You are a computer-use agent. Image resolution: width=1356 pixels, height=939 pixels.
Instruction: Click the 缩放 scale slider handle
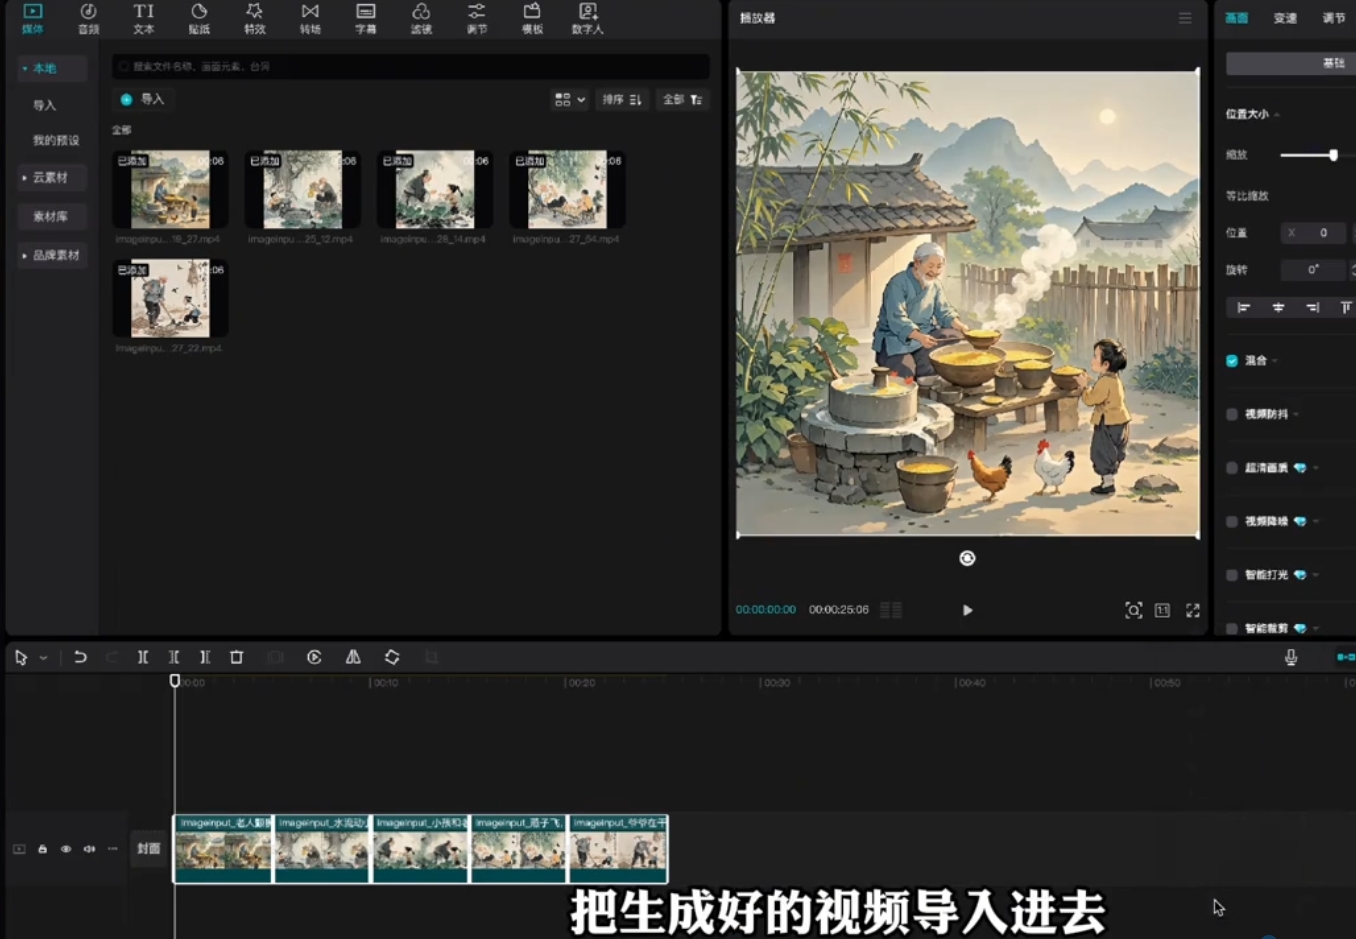pyautogui.click(x=1333, y=155)
